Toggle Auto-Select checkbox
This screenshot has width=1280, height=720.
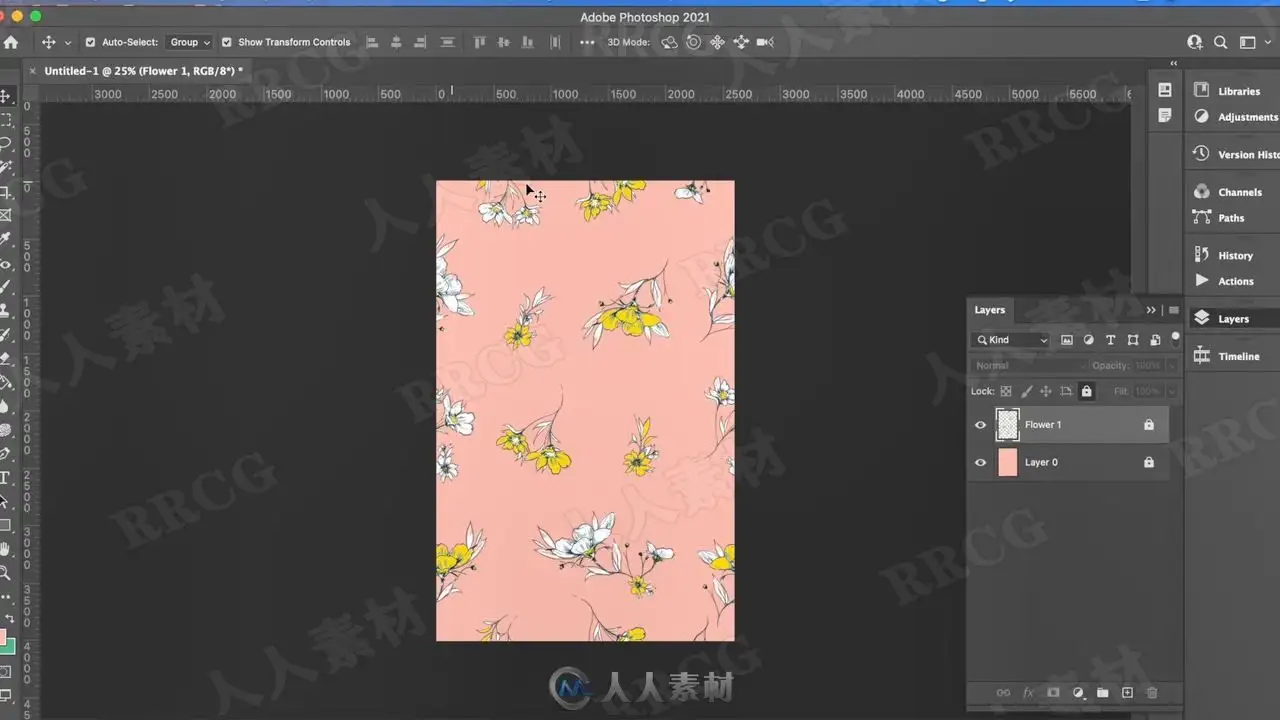90,42
